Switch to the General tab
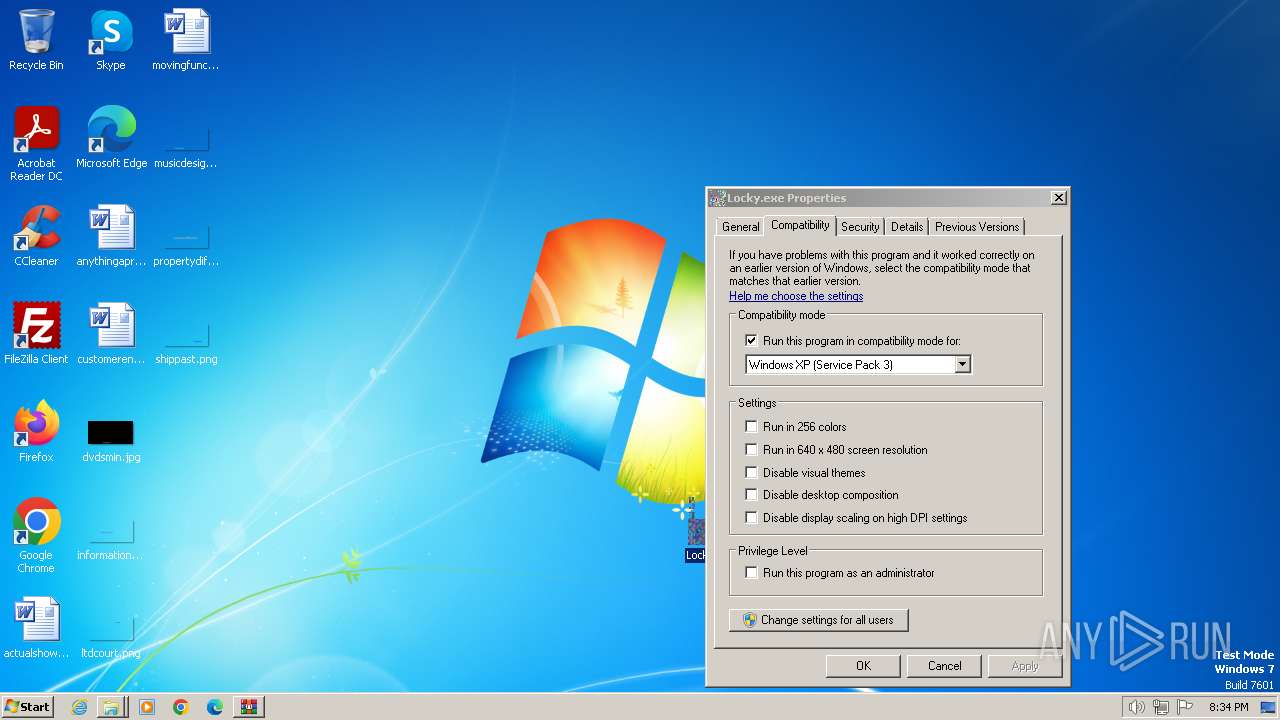1280x720 pixels. click(740, 227)
